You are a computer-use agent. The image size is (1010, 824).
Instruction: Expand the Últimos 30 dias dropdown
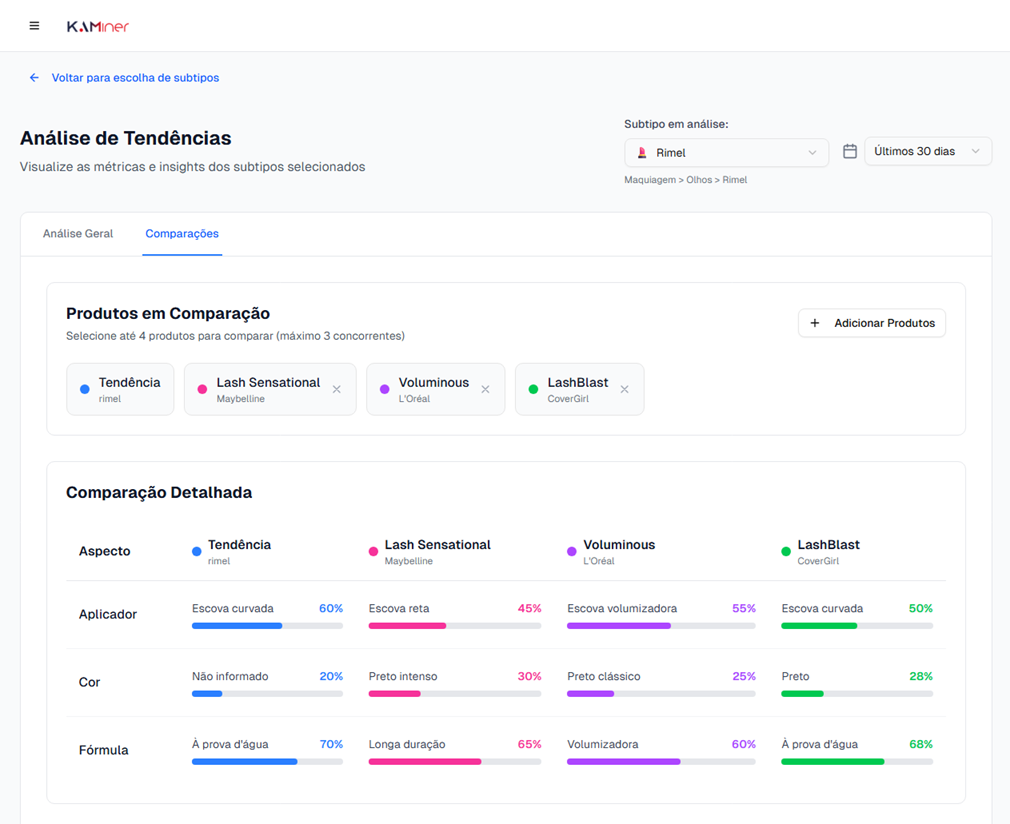coord(927,152)
